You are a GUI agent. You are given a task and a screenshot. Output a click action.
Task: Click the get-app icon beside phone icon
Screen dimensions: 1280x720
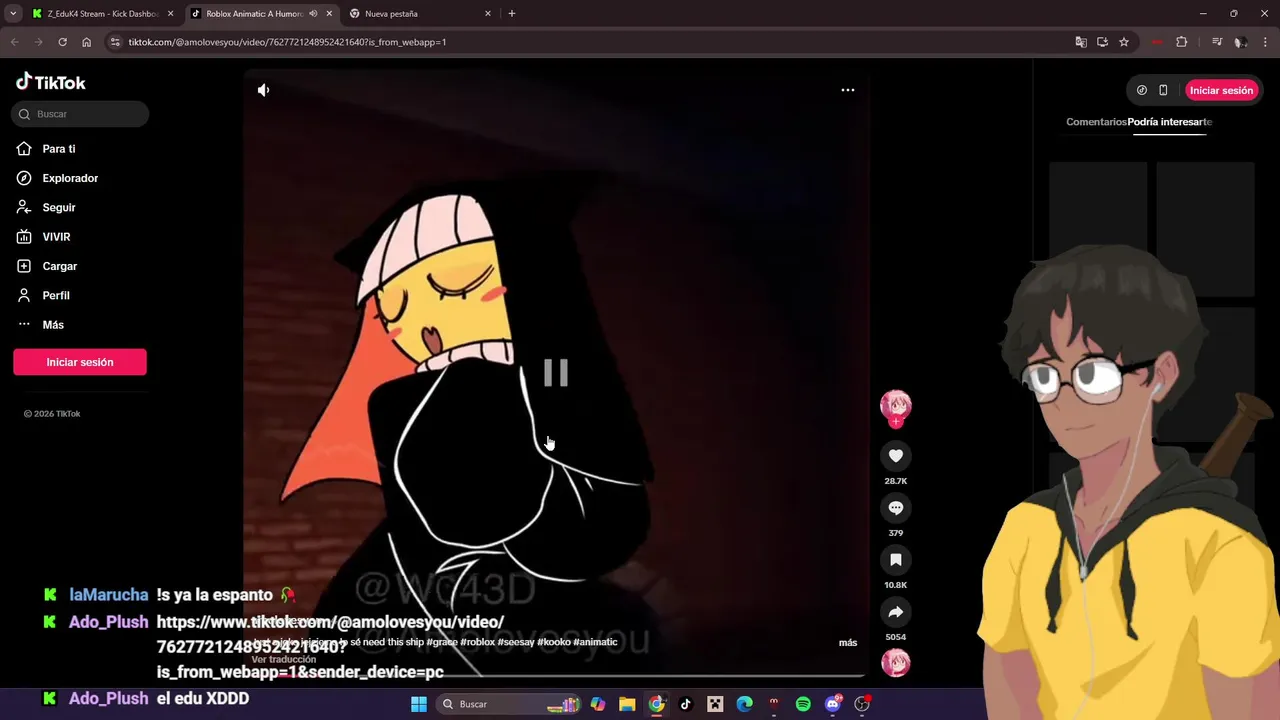pos(1142,90)
